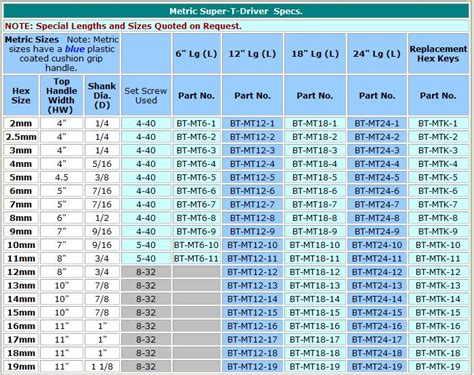Image resolution: width=474 pixels, height=375 pixels.
Task: Click part number BT-MT12-1
Action: coord(252,123)
